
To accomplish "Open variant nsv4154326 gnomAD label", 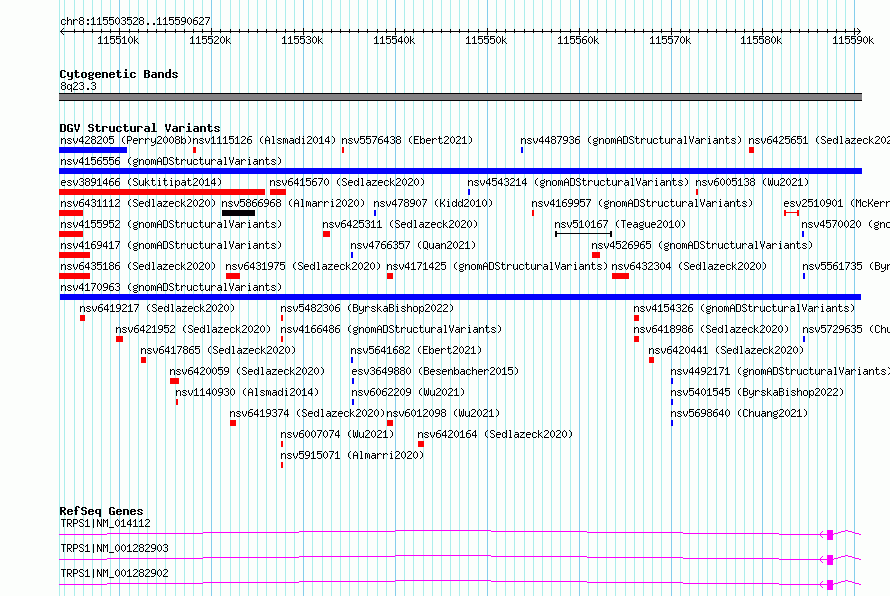I will 744,308.
